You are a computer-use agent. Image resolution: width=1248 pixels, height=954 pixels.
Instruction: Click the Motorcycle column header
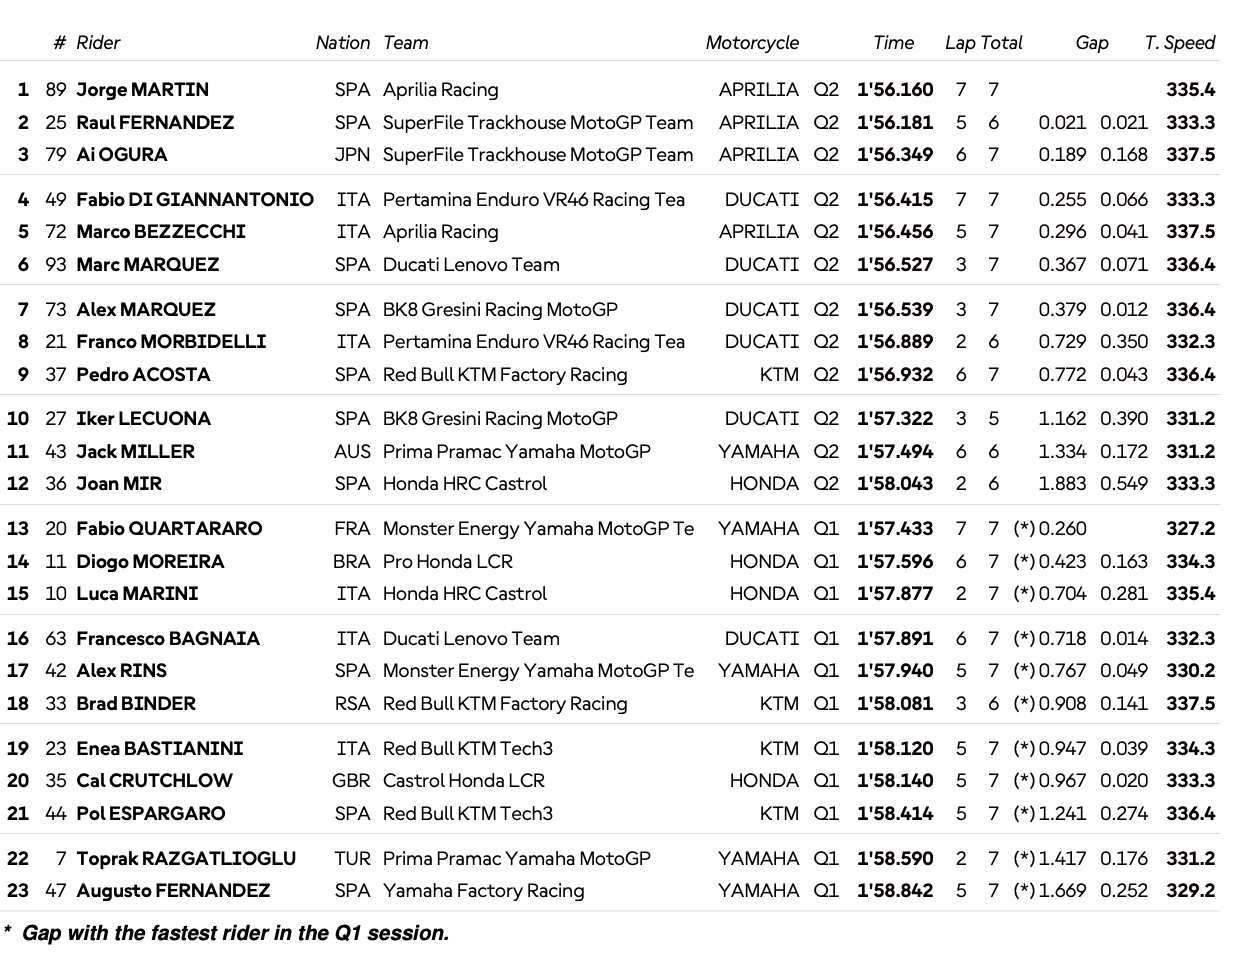(752, 43)
